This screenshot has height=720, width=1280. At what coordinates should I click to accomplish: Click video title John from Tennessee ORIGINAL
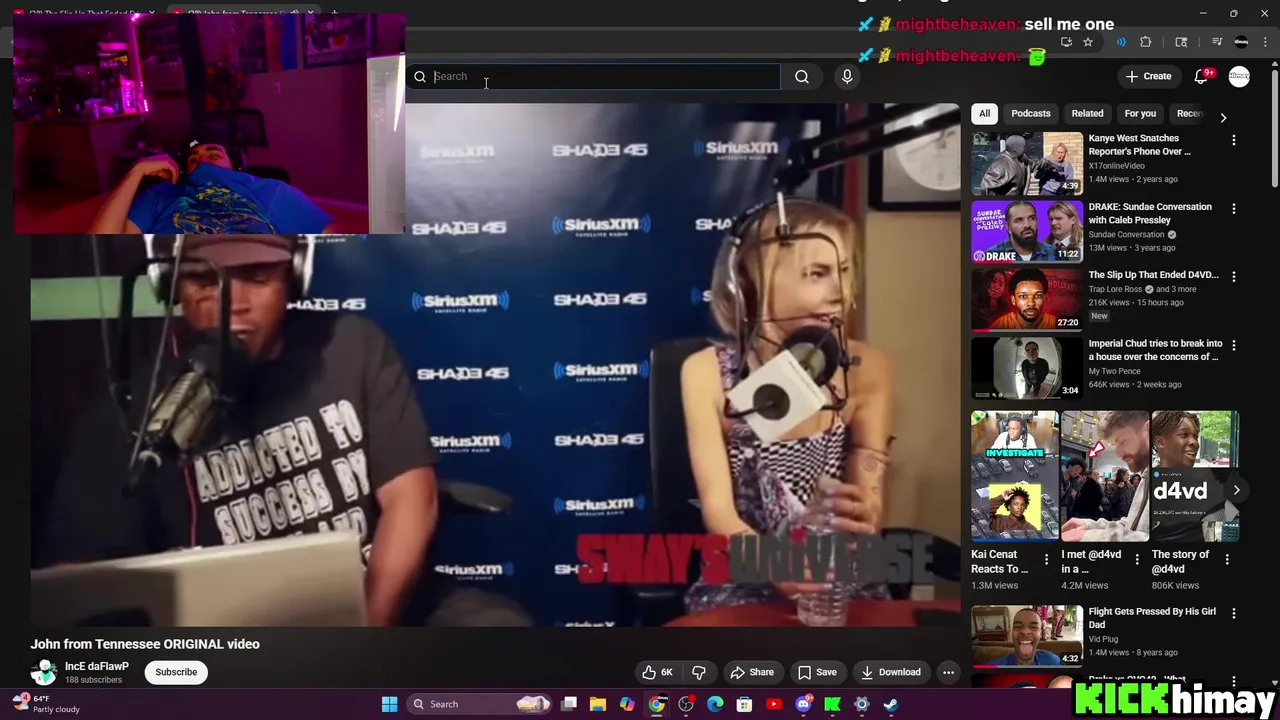(x=145, y=644)
